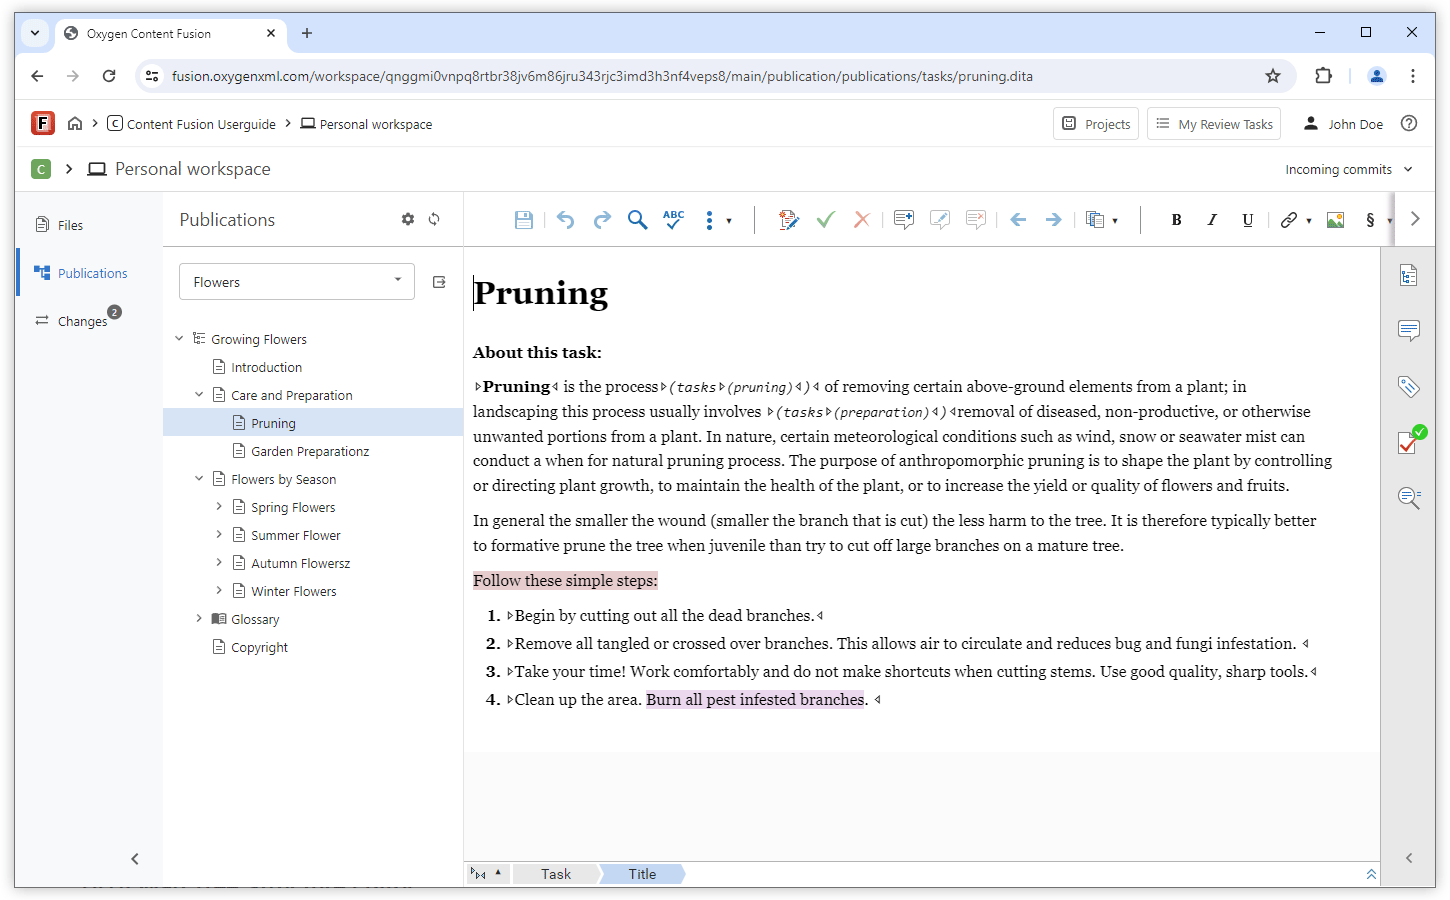Open the comments side panel icon
Screen dimensions: 1450x900
pos(1408,331)
